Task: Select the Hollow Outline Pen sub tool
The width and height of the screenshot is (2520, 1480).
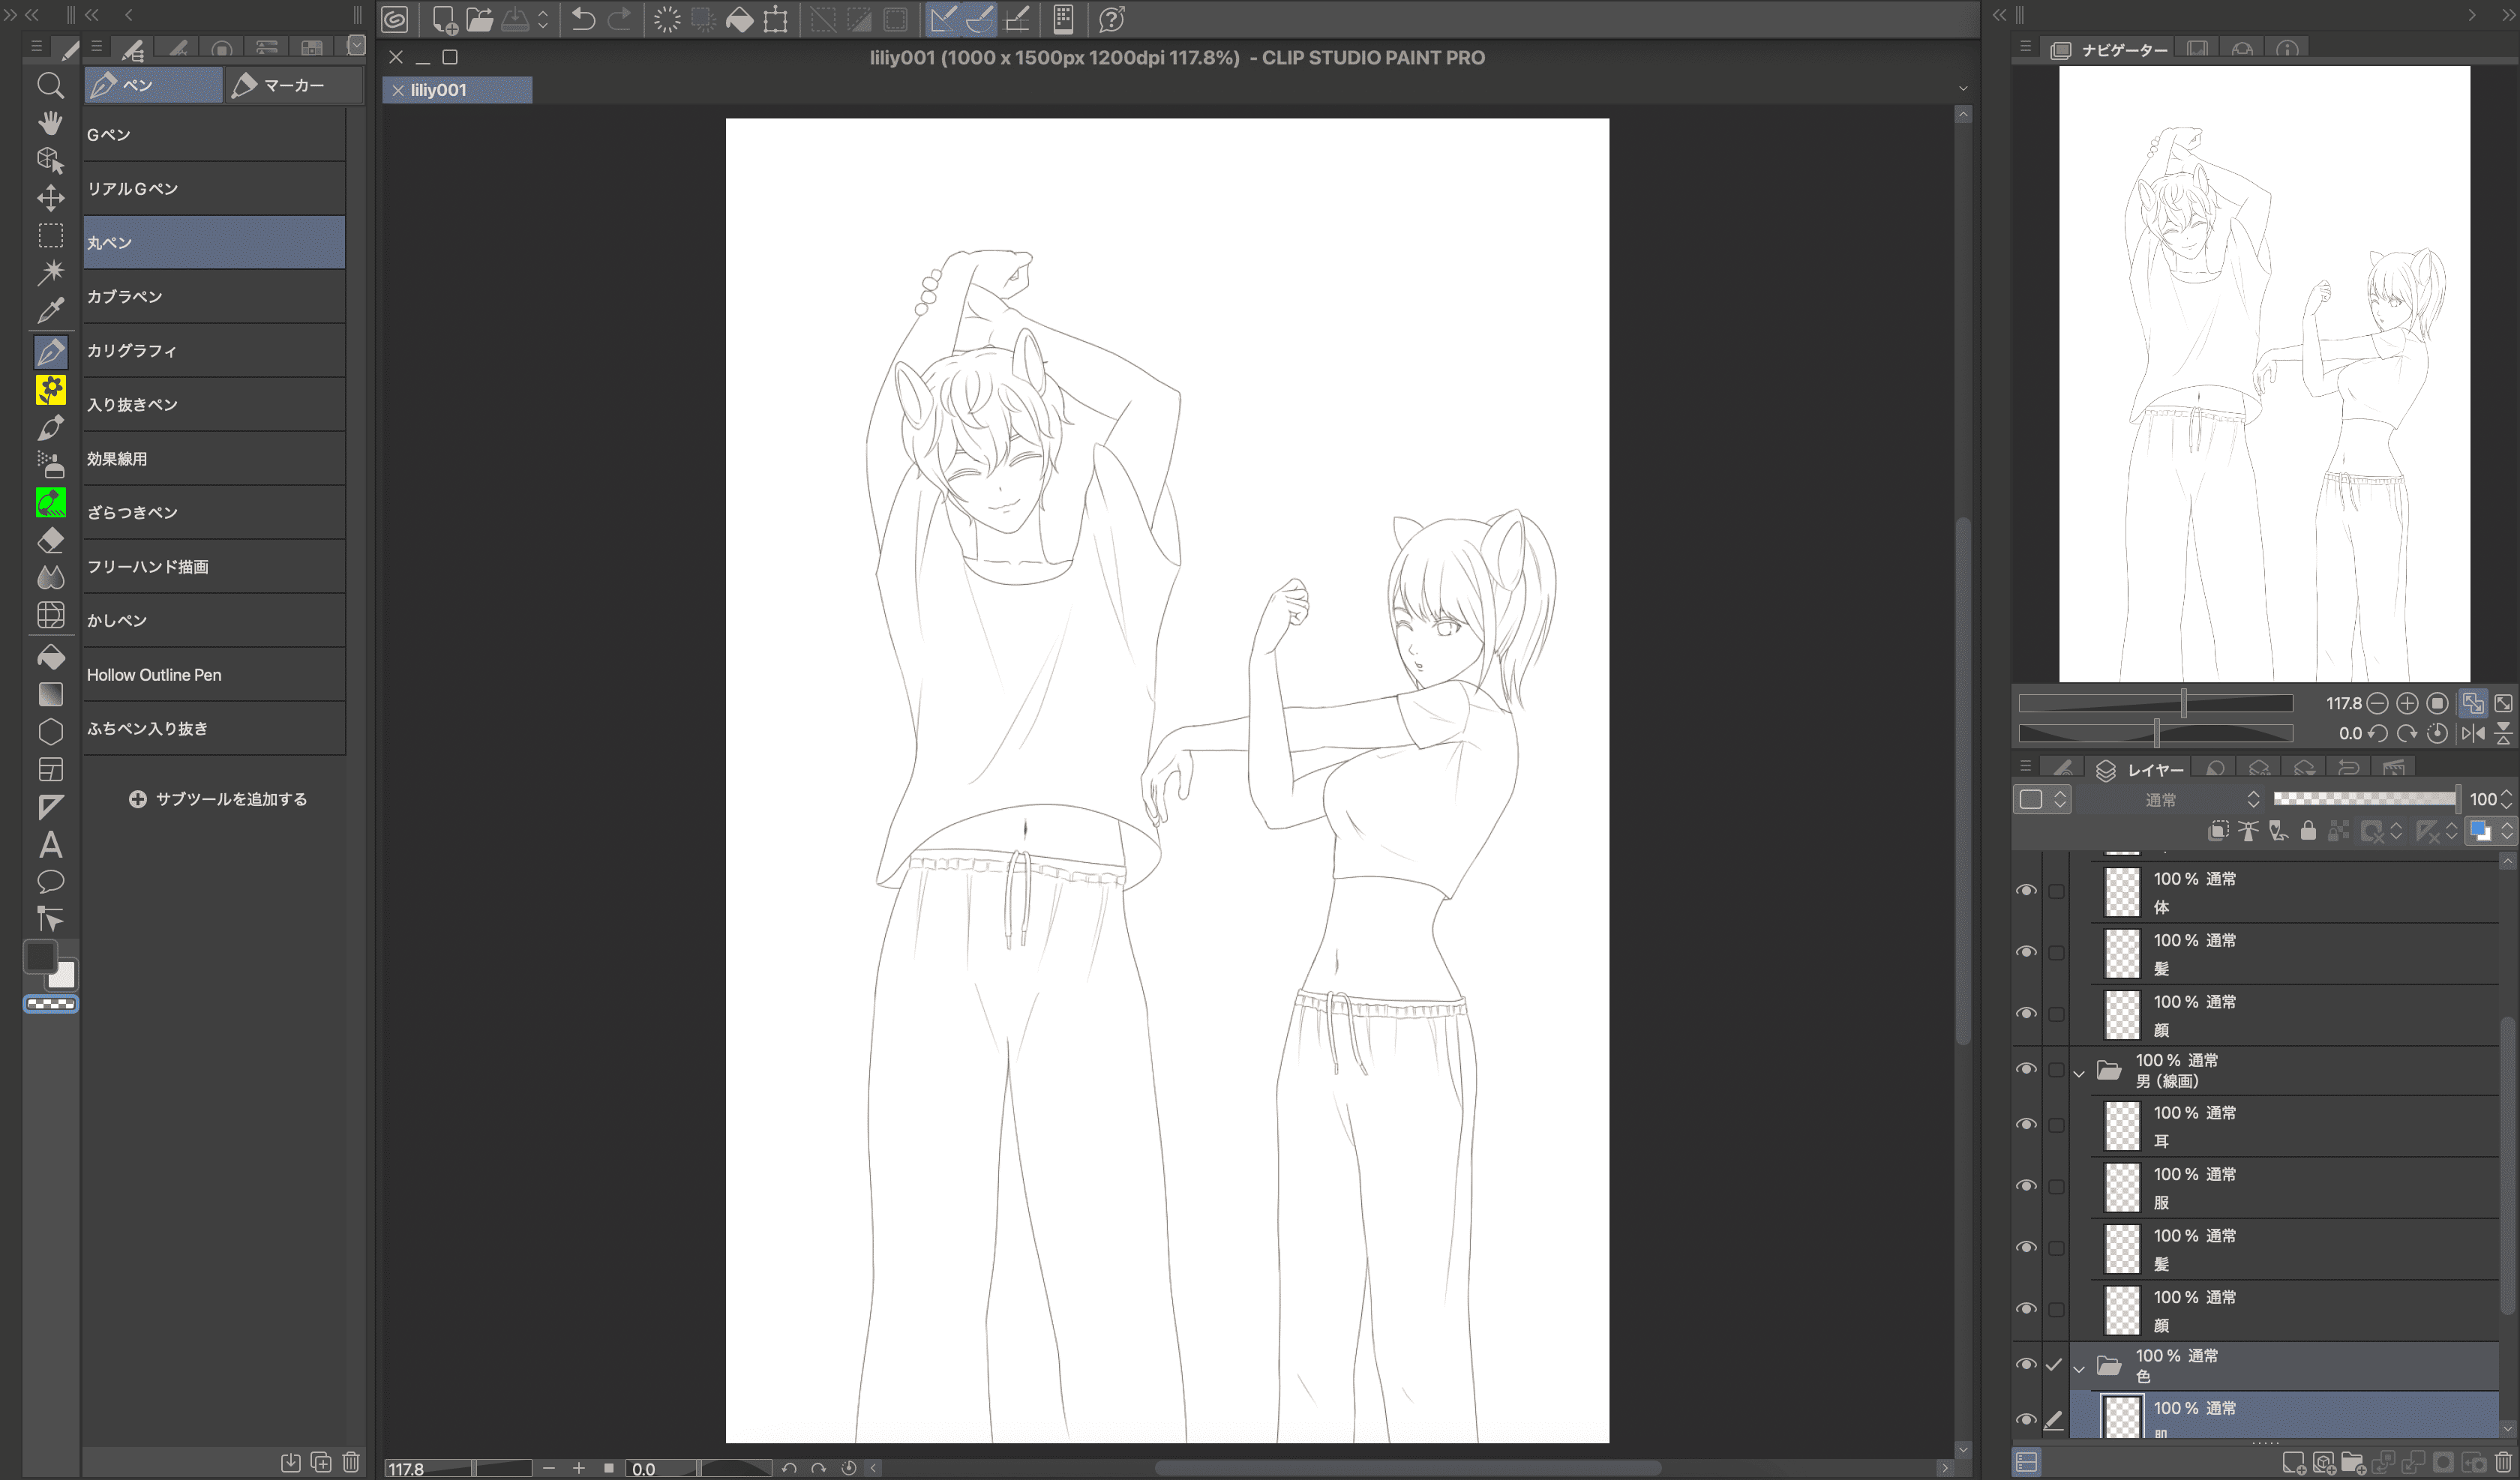Action: (x=214, y=674)
